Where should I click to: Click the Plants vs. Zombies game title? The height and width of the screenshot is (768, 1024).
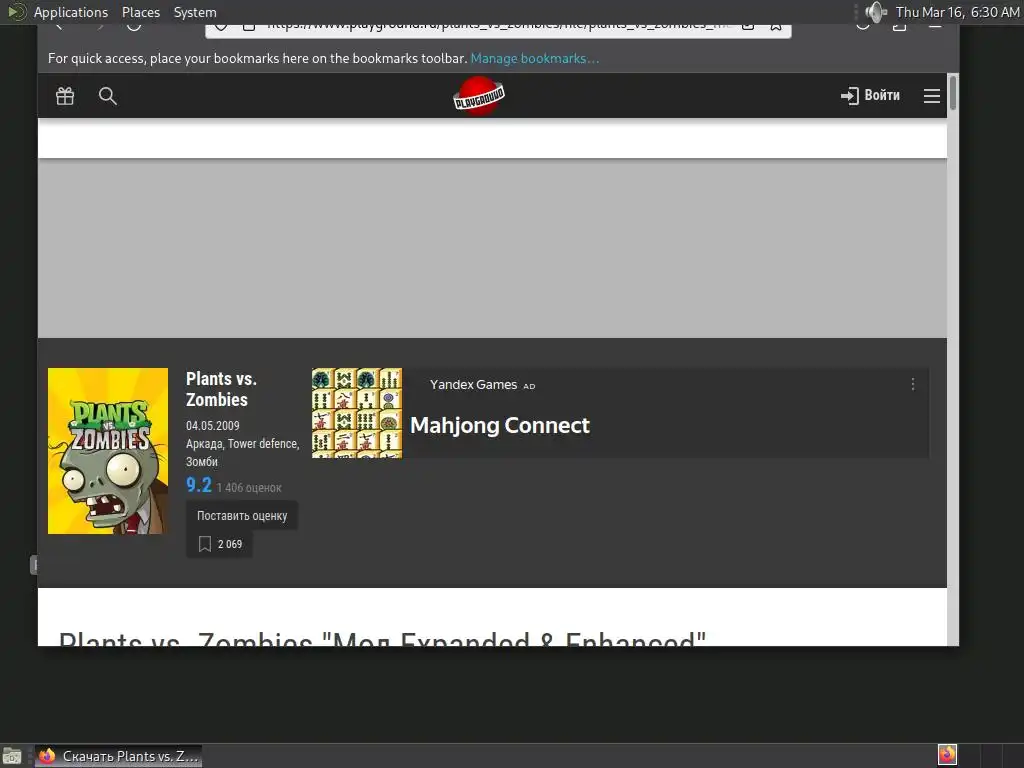pos(221,389)
